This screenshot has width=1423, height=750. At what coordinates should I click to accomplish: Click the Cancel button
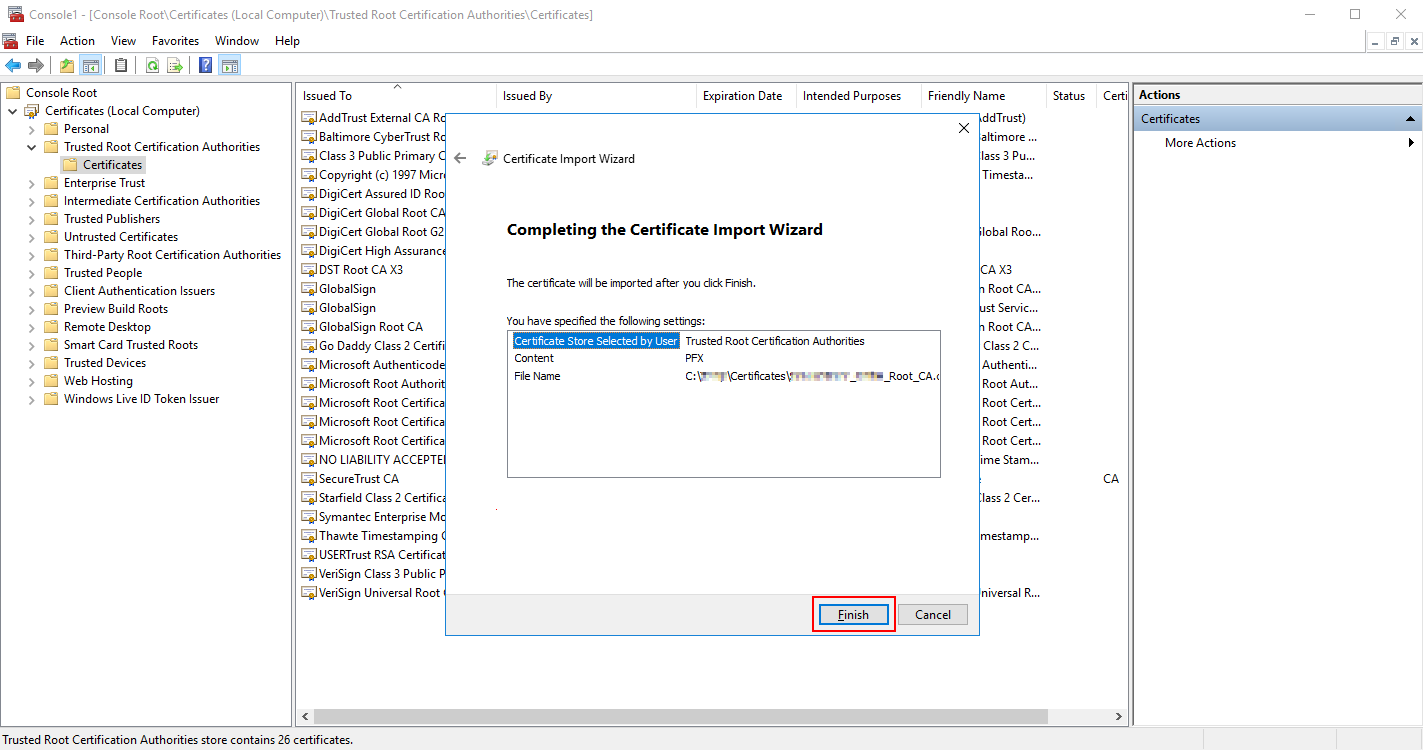point(932,614)
